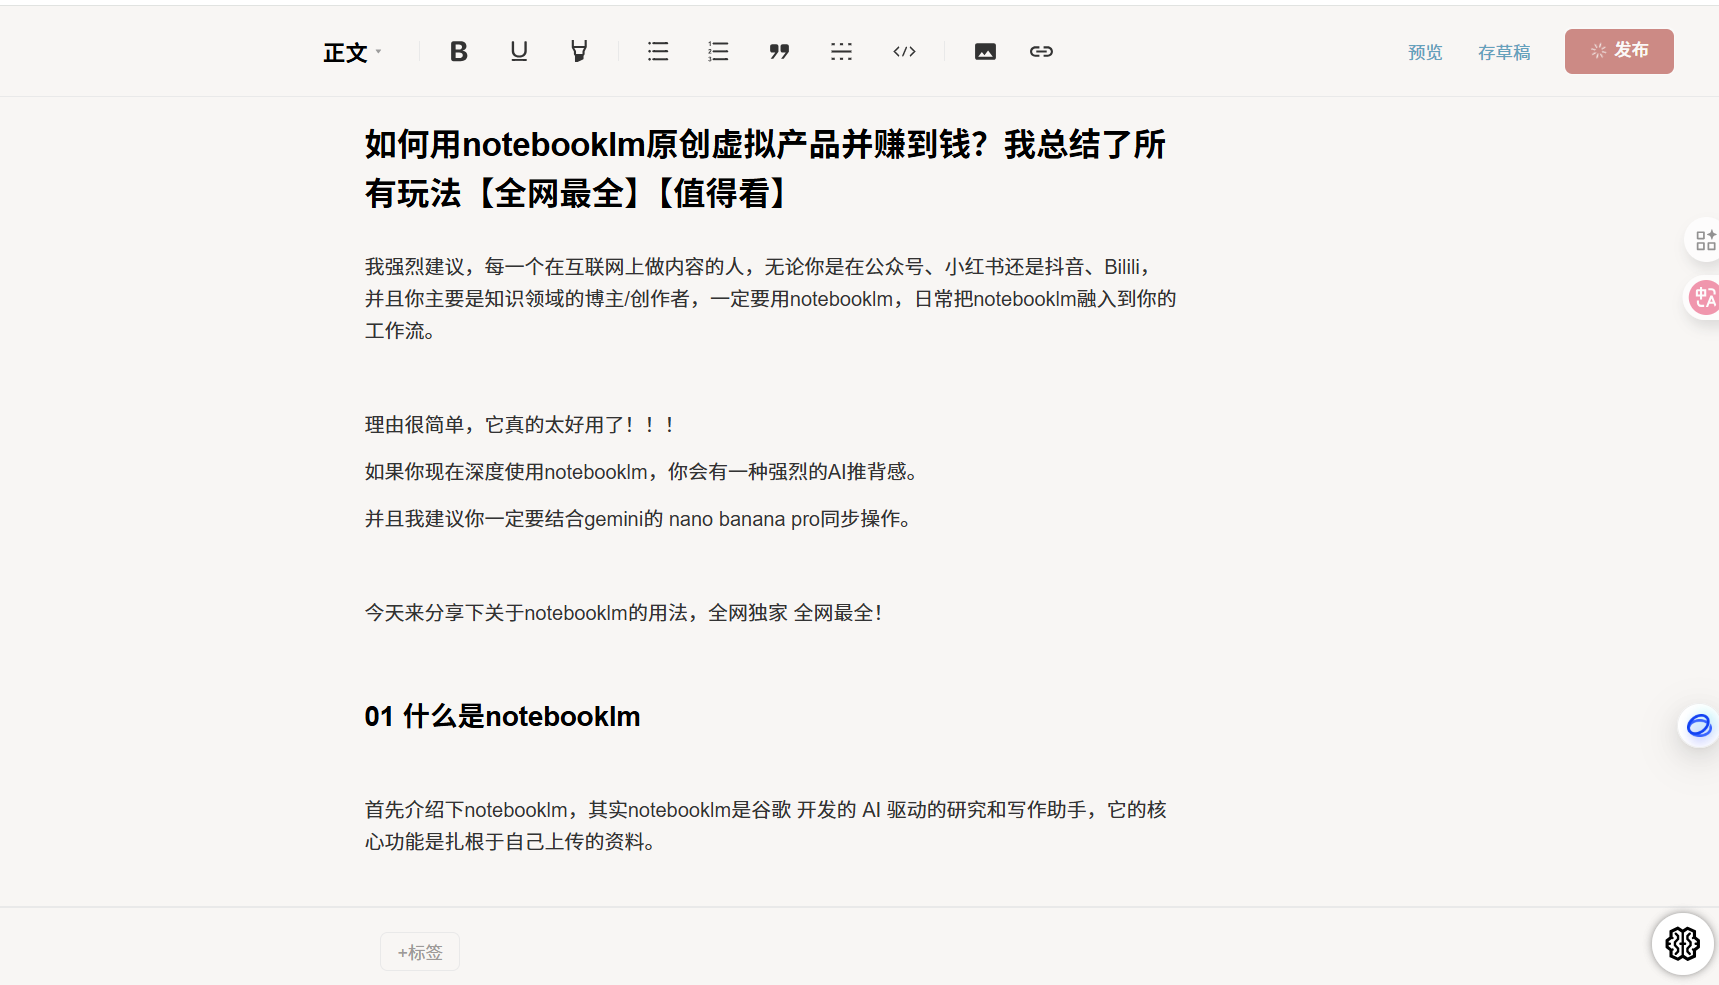Image resolution: width=1719 pixels, height=985 pixels.
Task: Open the brain AI assistant icon
Action: [x=1682, y=943]
